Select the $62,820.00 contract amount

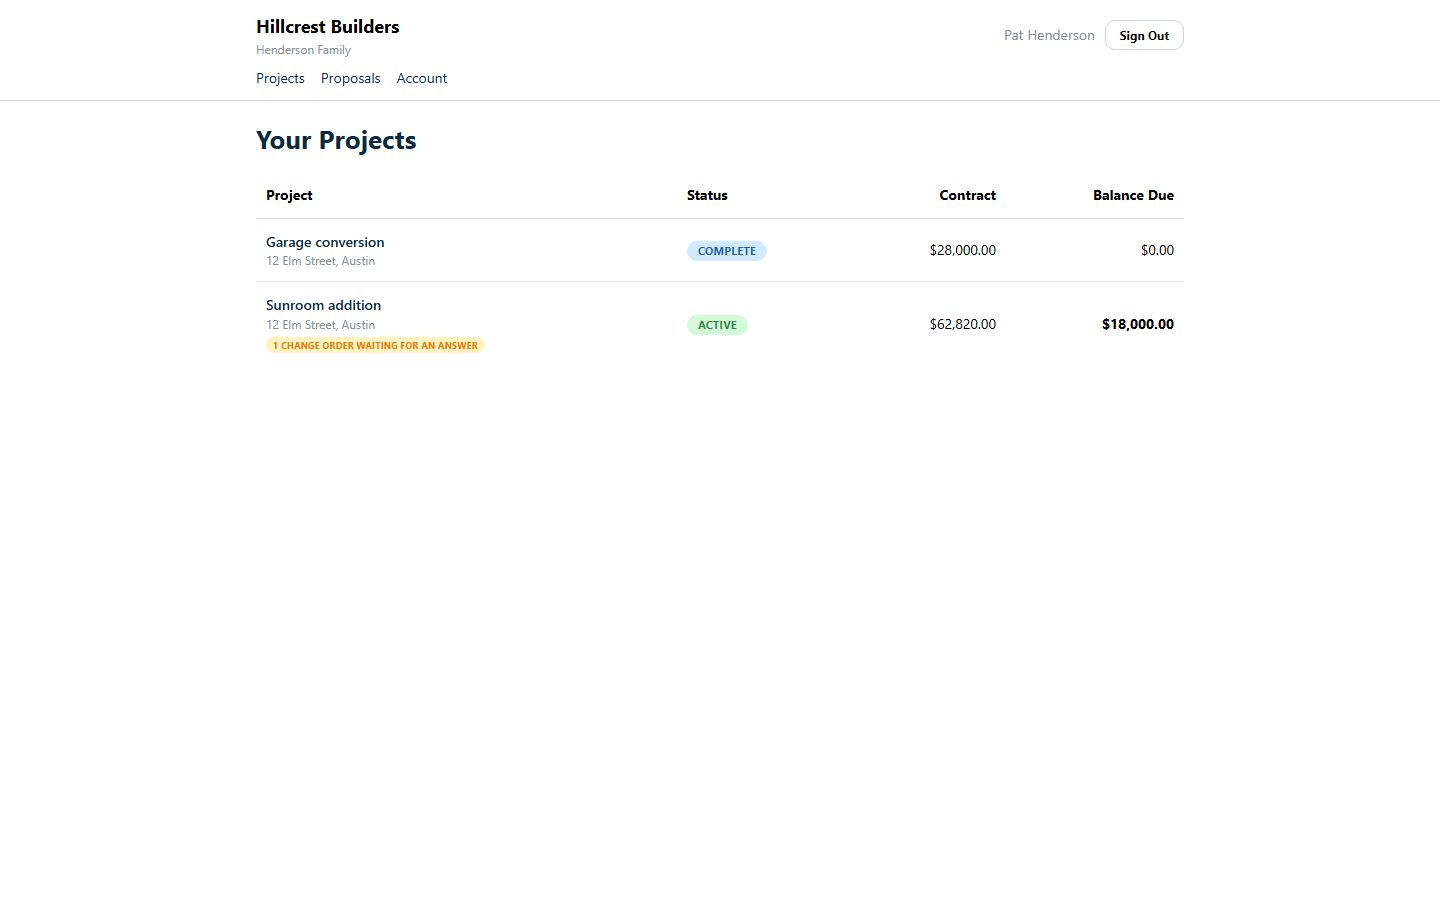click(x=962, y=324)
